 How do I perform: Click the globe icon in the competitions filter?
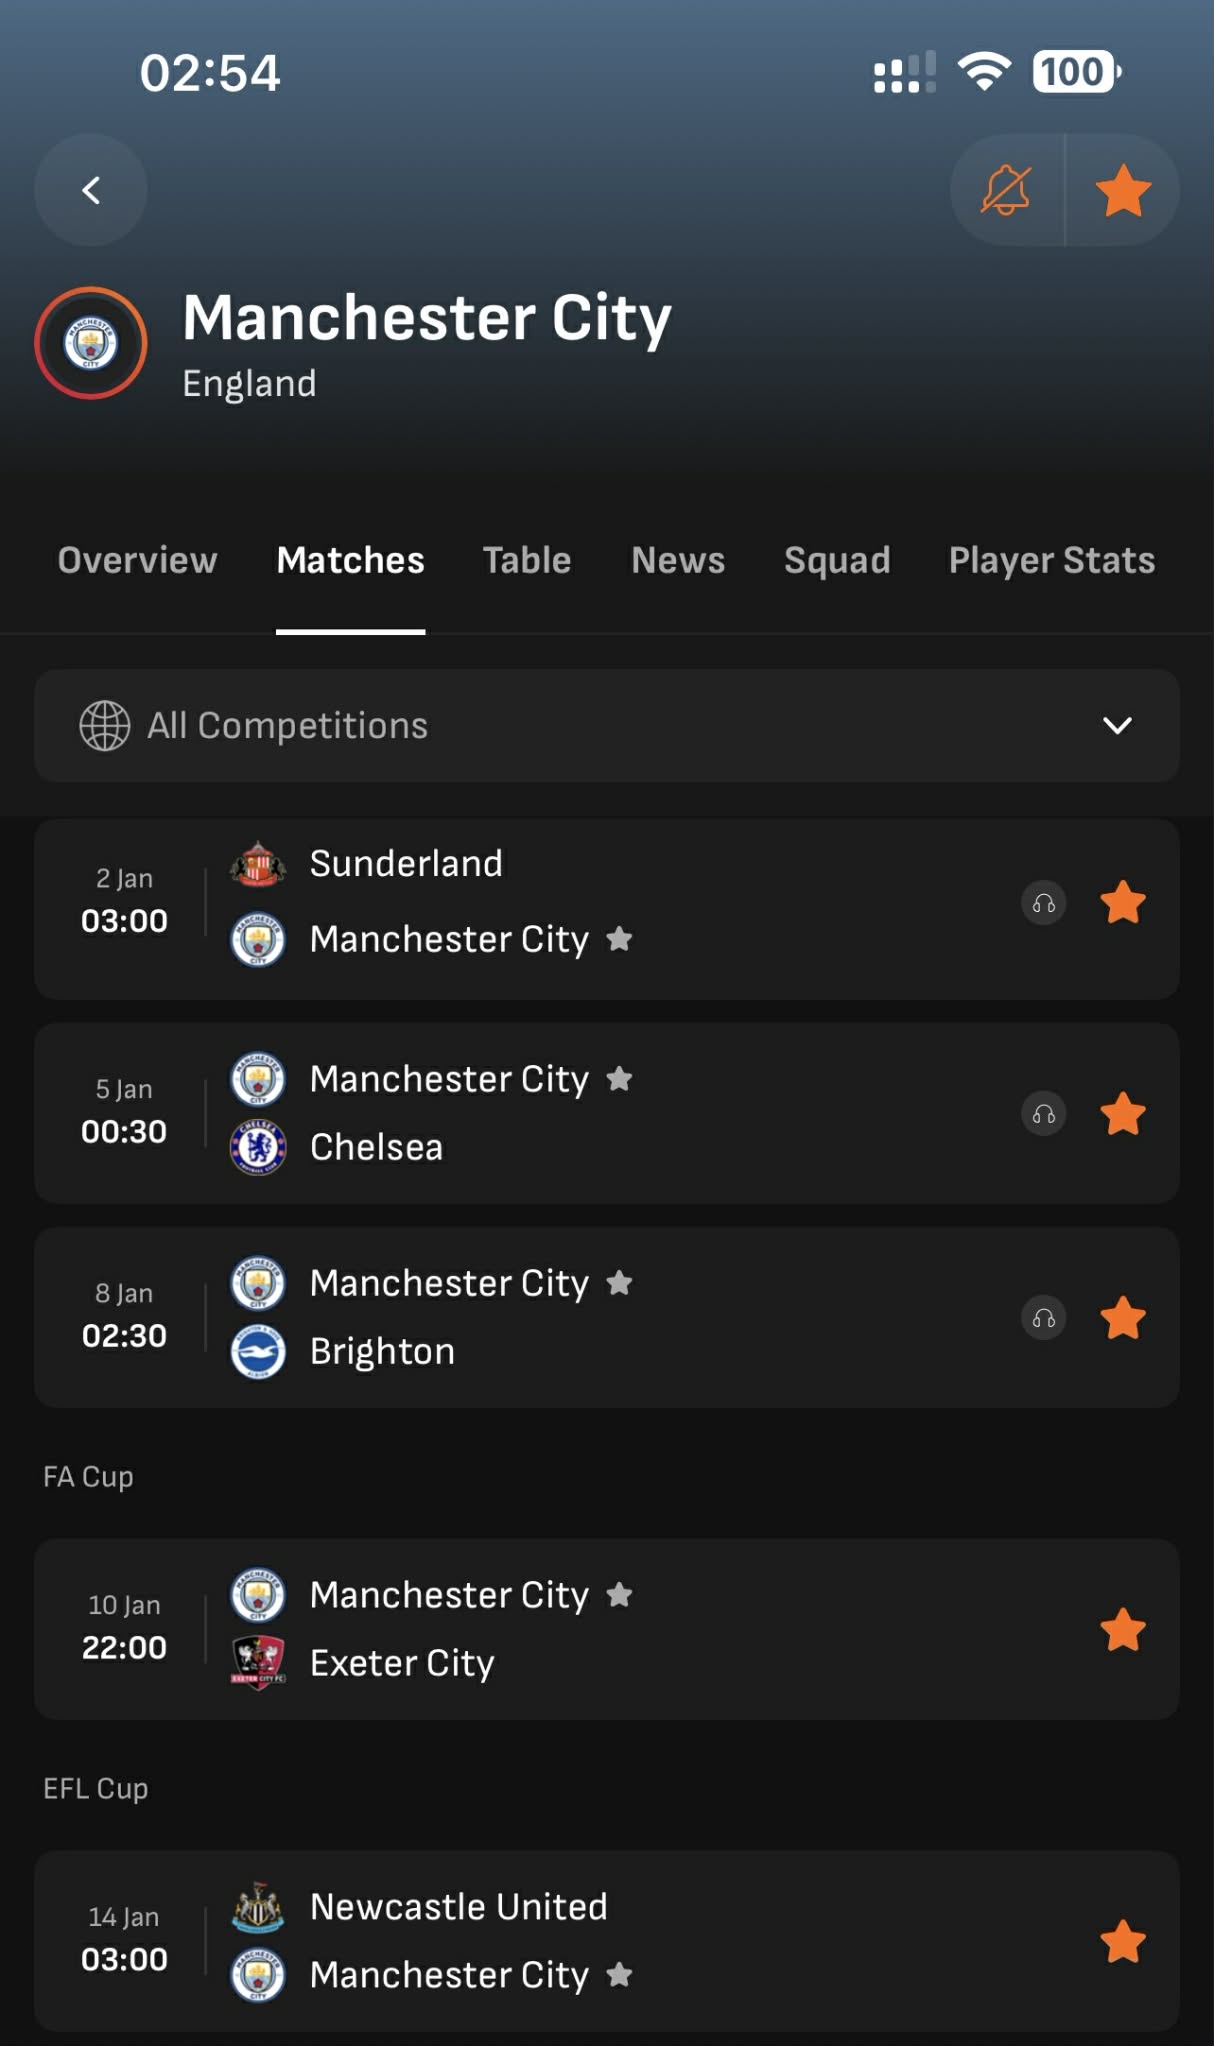tap(105, 725)
